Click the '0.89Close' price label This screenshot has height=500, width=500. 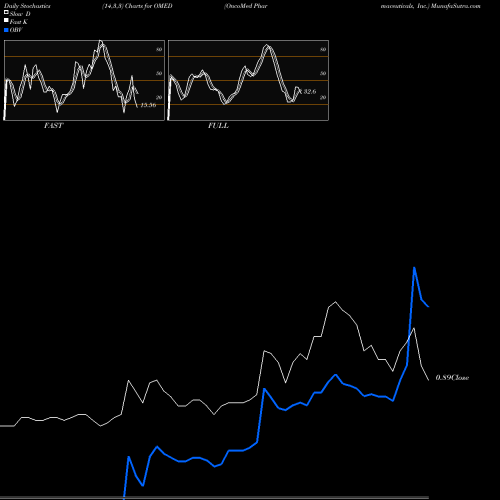point(452,378)
